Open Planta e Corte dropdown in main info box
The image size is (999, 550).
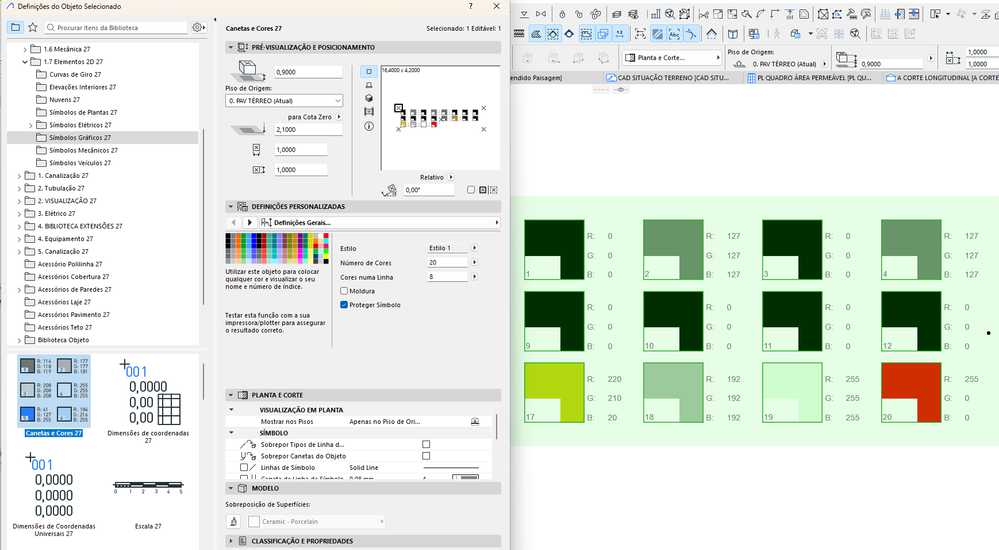[x=672, y=57]
